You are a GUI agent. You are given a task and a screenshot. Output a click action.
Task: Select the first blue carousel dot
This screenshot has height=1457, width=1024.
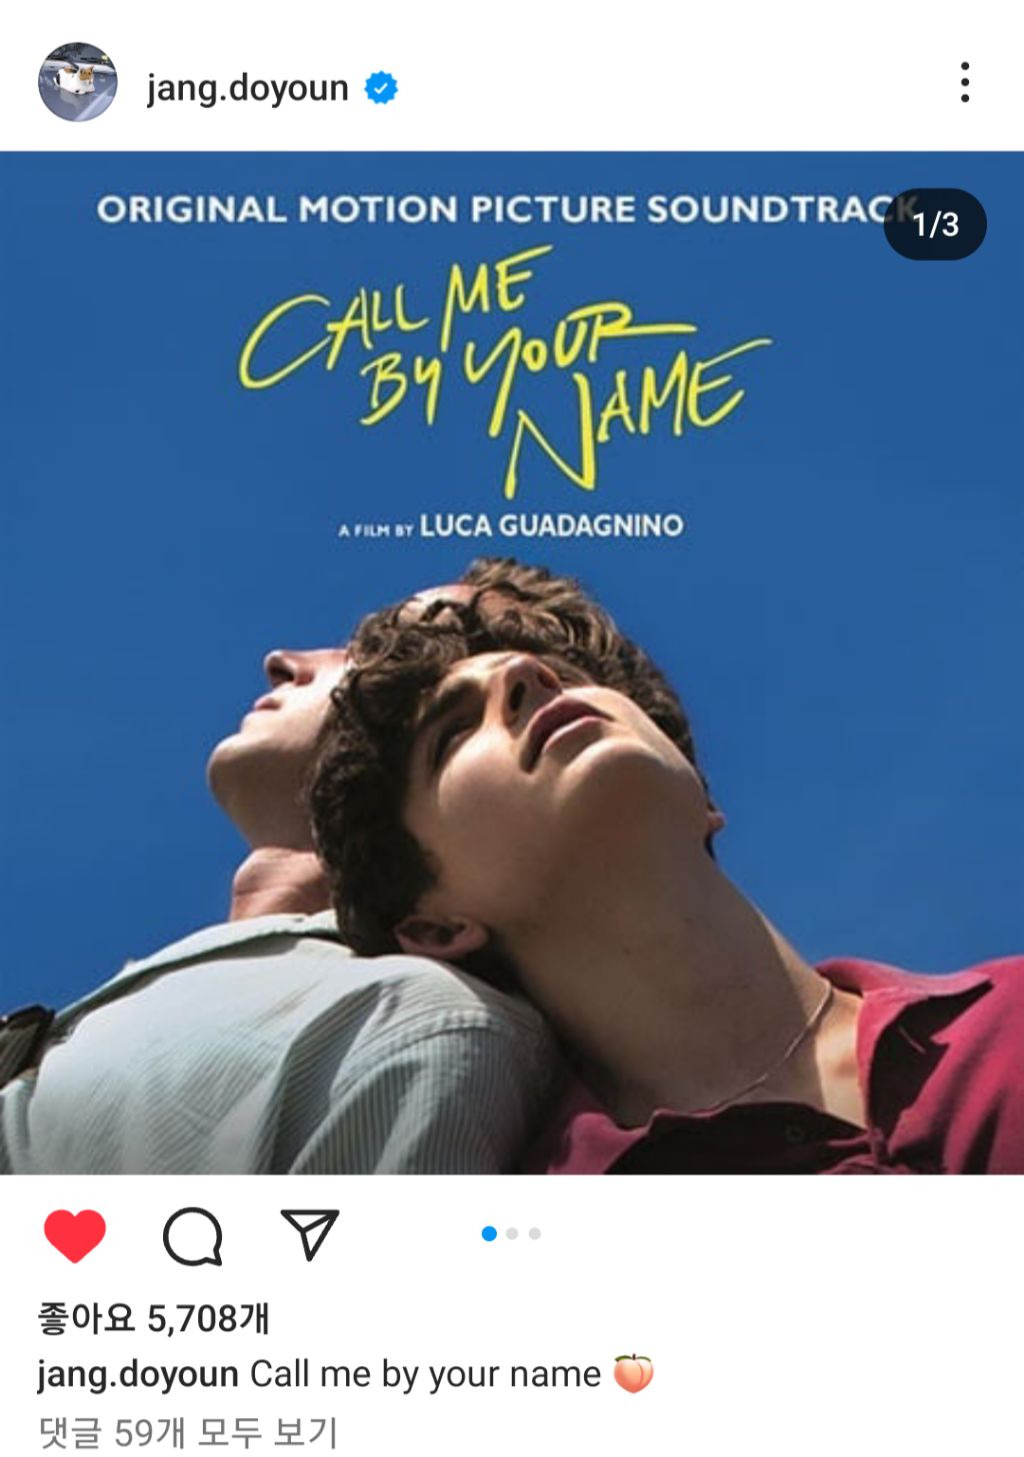489,1234
